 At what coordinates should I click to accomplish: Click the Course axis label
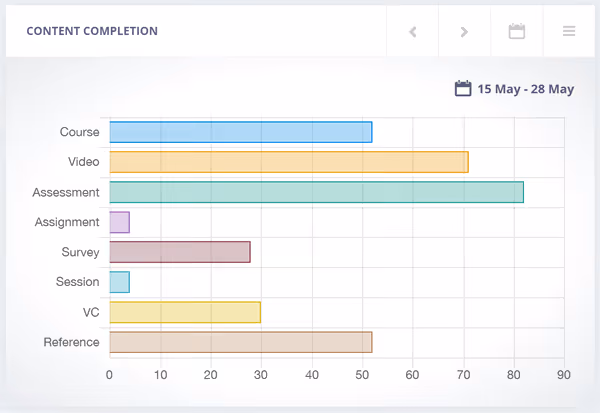(x=80, y=132)
